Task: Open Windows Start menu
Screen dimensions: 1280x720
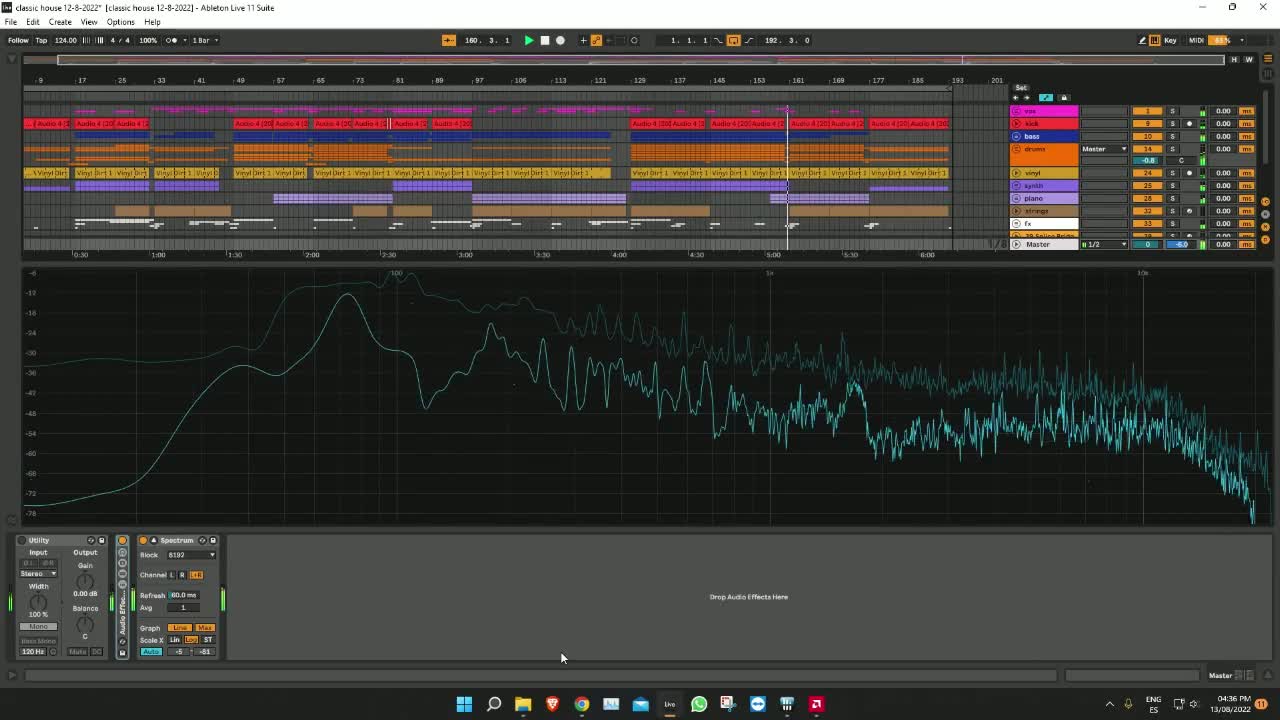Action: 464,704
